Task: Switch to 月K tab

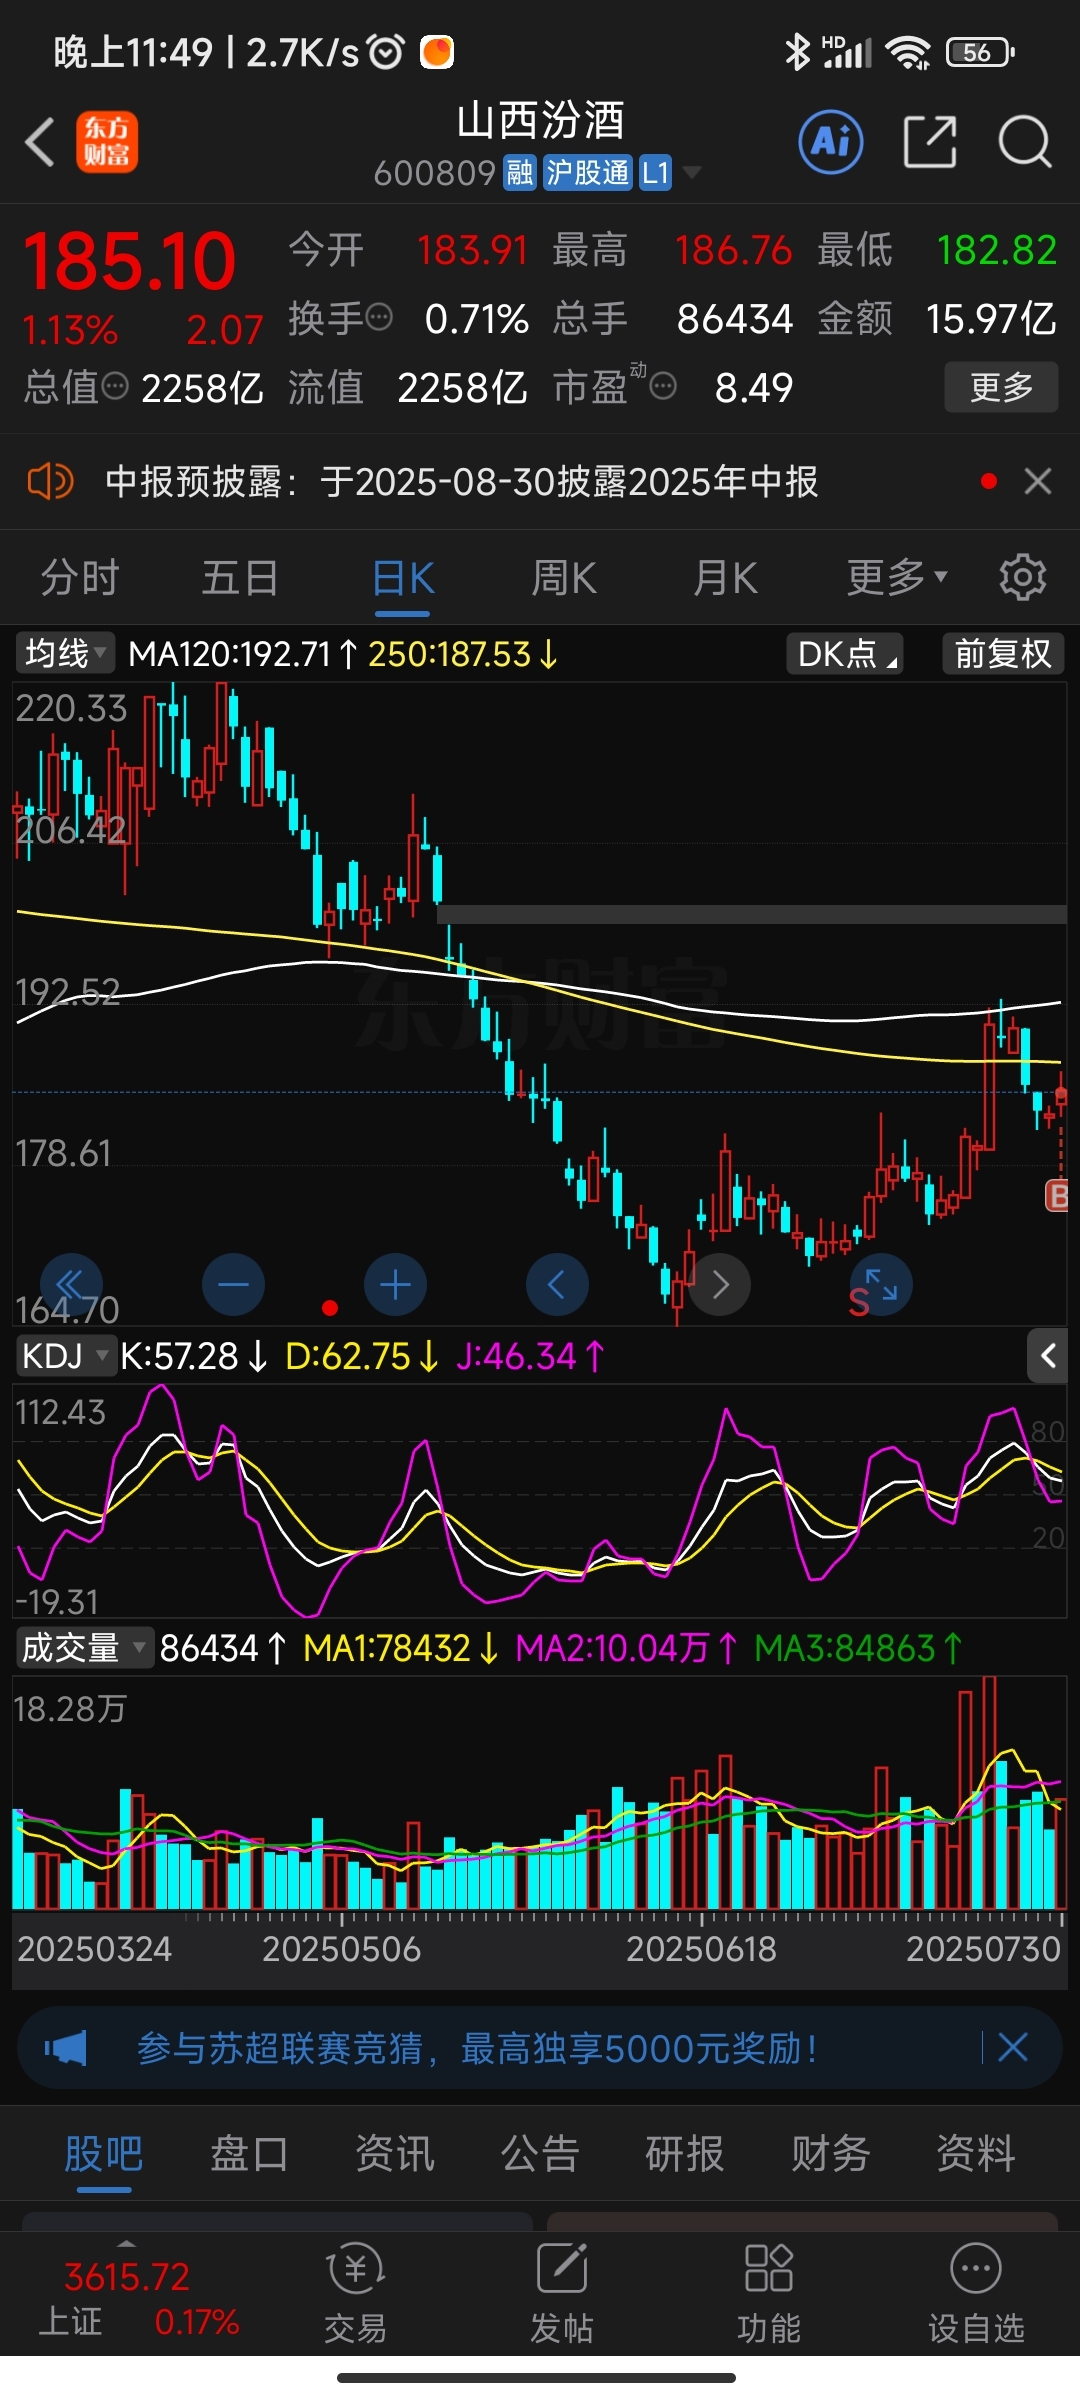Action: [725, 577]
